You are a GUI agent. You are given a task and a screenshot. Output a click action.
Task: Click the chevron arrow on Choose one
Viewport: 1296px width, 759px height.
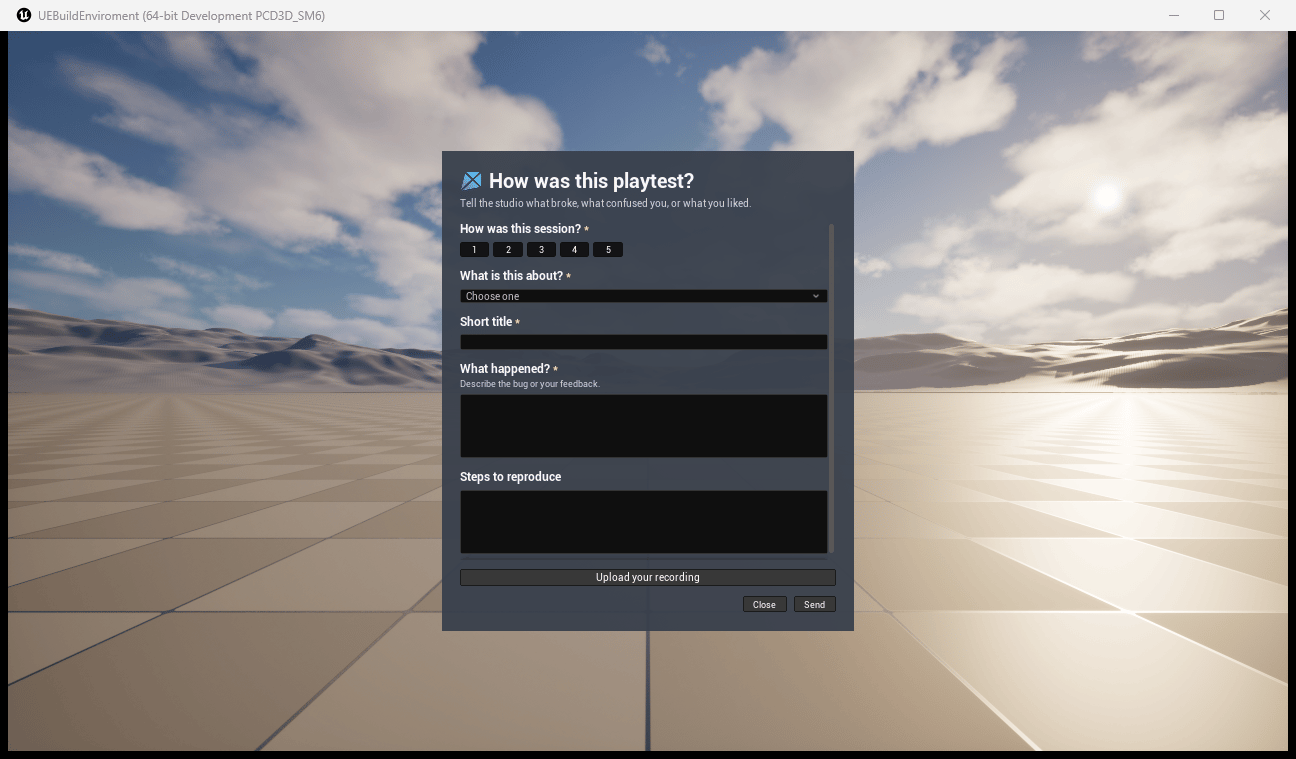click(x=816, y=296)
